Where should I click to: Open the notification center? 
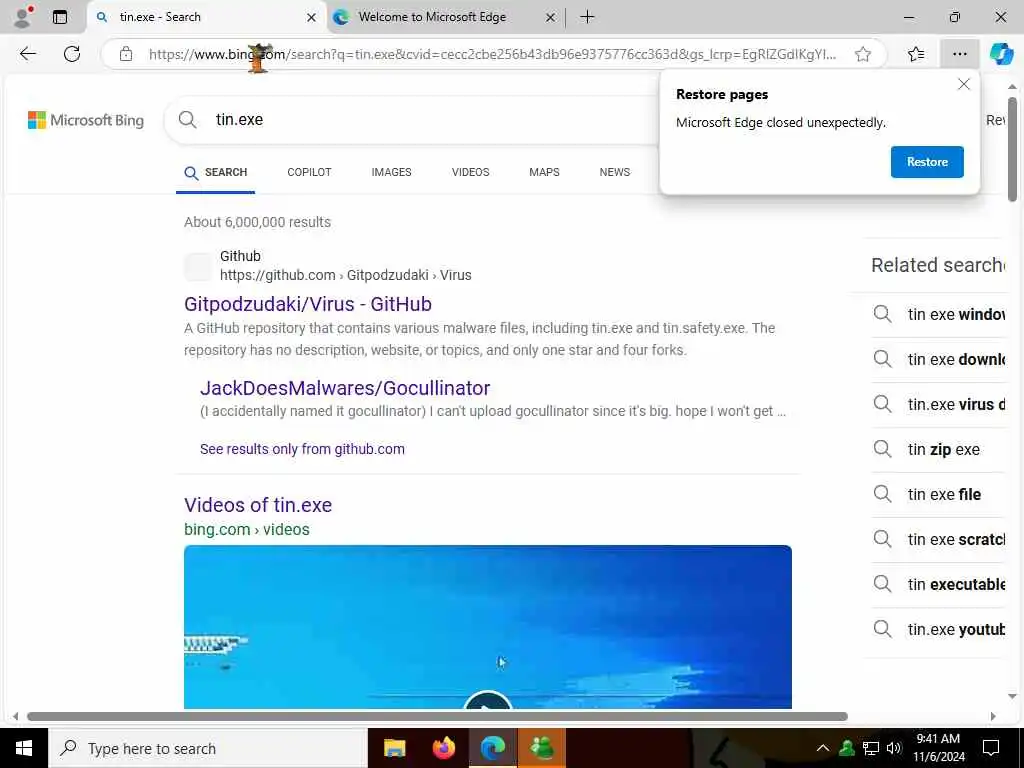[x=991, y=748]
